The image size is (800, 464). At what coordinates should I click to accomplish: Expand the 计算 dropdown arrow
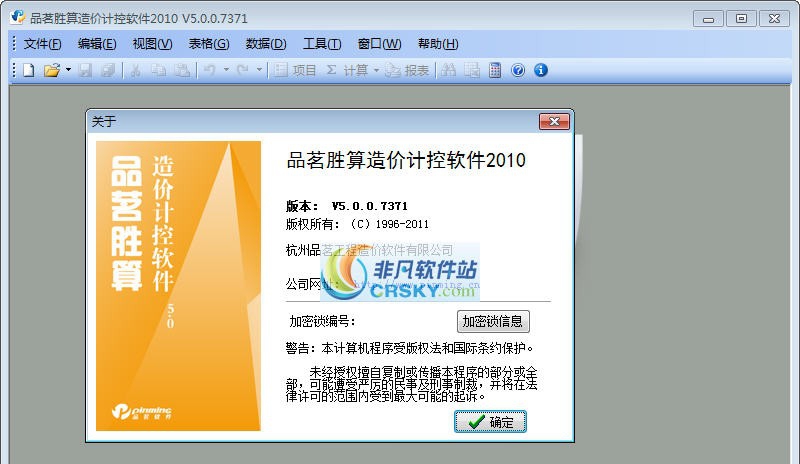tap(377, 70)
